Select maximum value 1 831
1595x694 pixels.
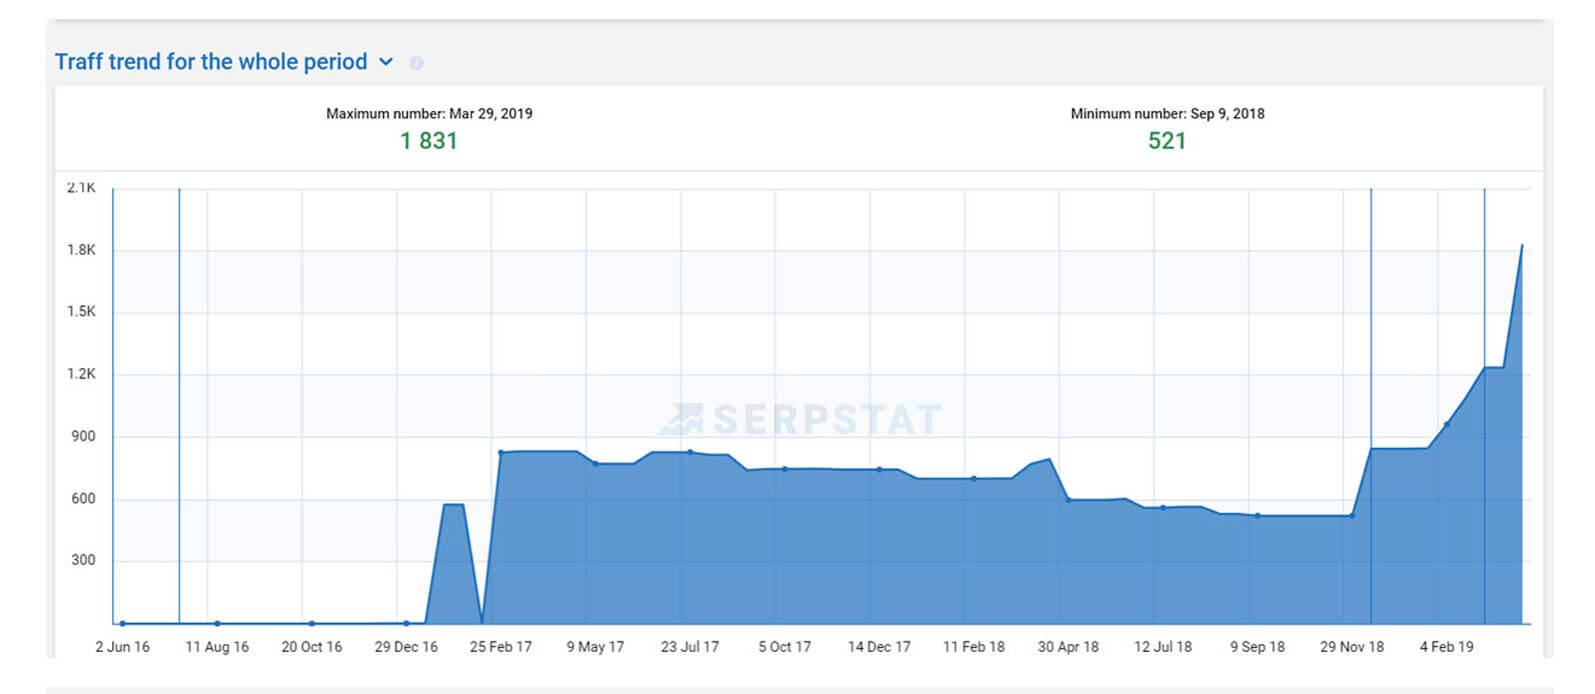coord(429,141)
